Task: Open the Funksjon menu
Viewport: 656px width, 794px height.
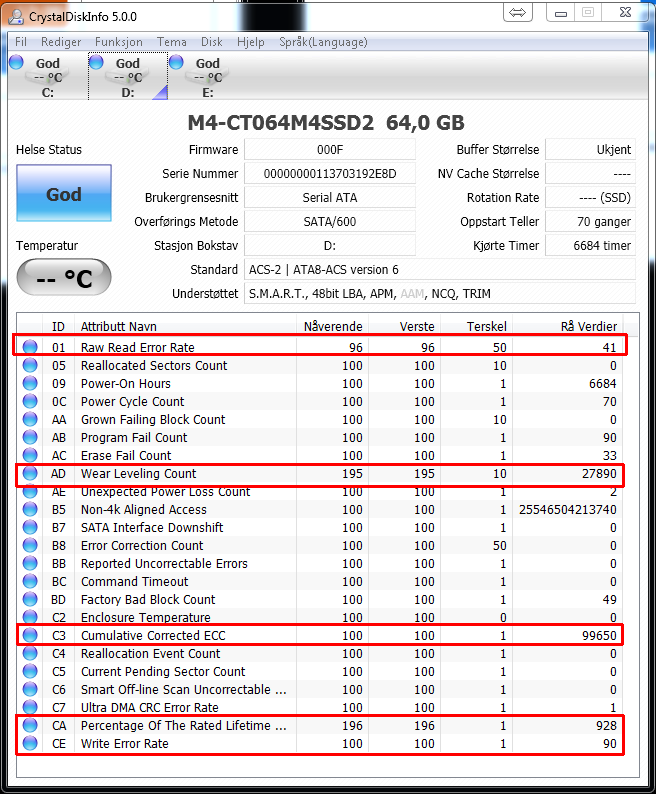Action: tap(119, 42)
